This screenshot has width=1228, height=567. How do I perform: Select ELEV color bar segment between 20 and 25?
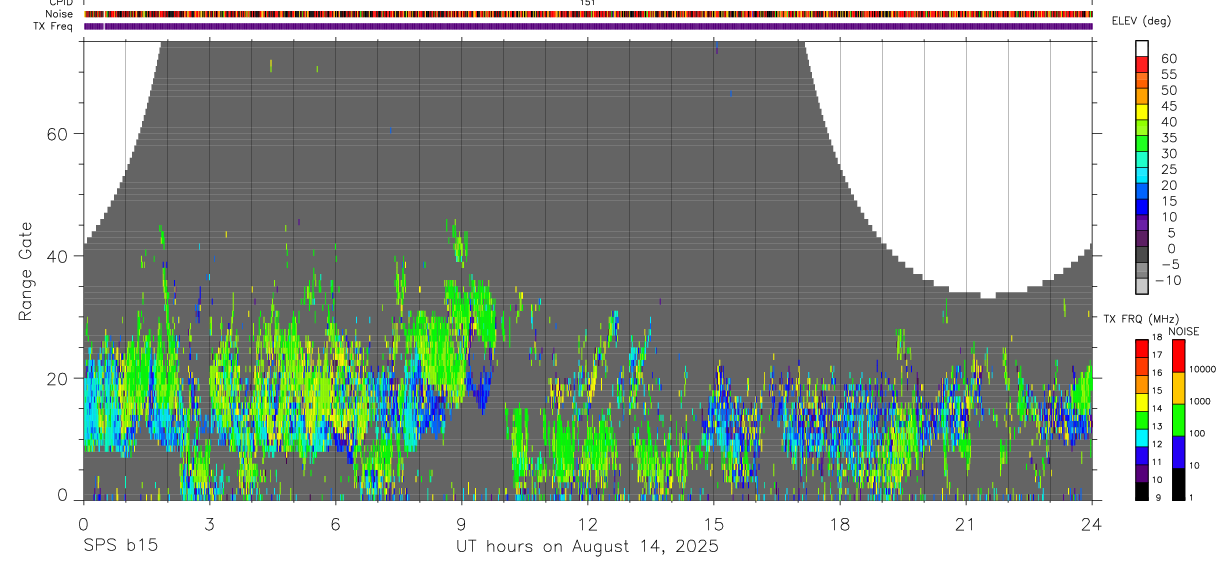(x=1142, y=175)
